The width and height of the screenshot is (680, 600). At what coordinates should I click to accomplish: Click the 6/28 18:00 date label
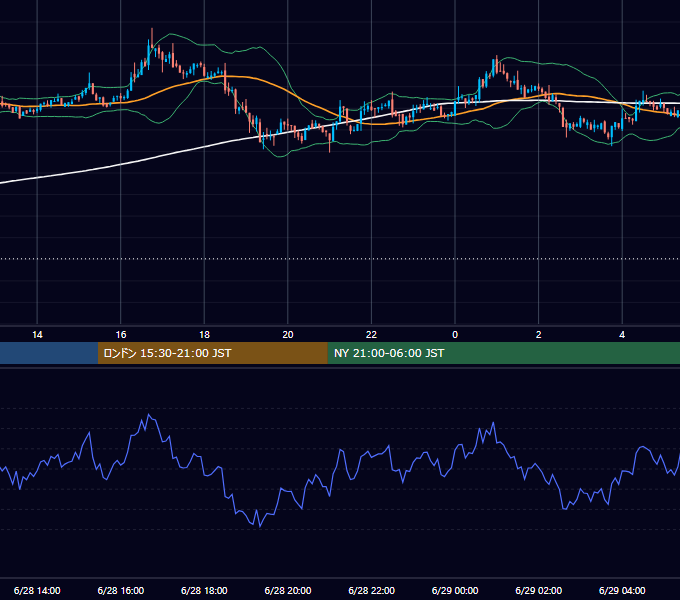204,590
